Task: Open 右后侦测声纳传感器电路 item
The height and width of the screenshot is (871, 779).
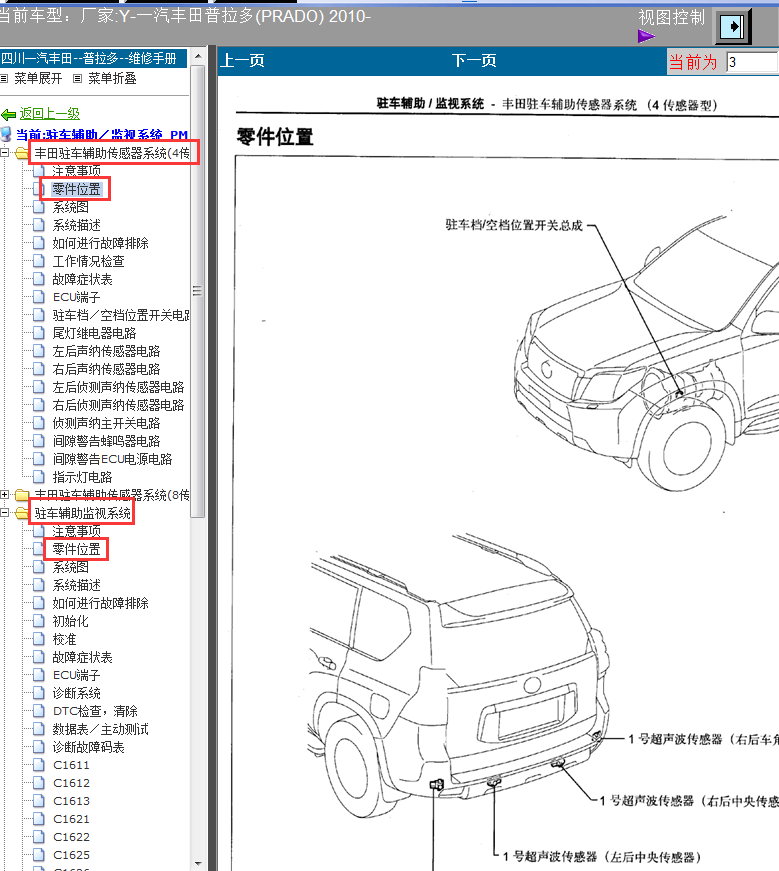Action: coord(118,405)
